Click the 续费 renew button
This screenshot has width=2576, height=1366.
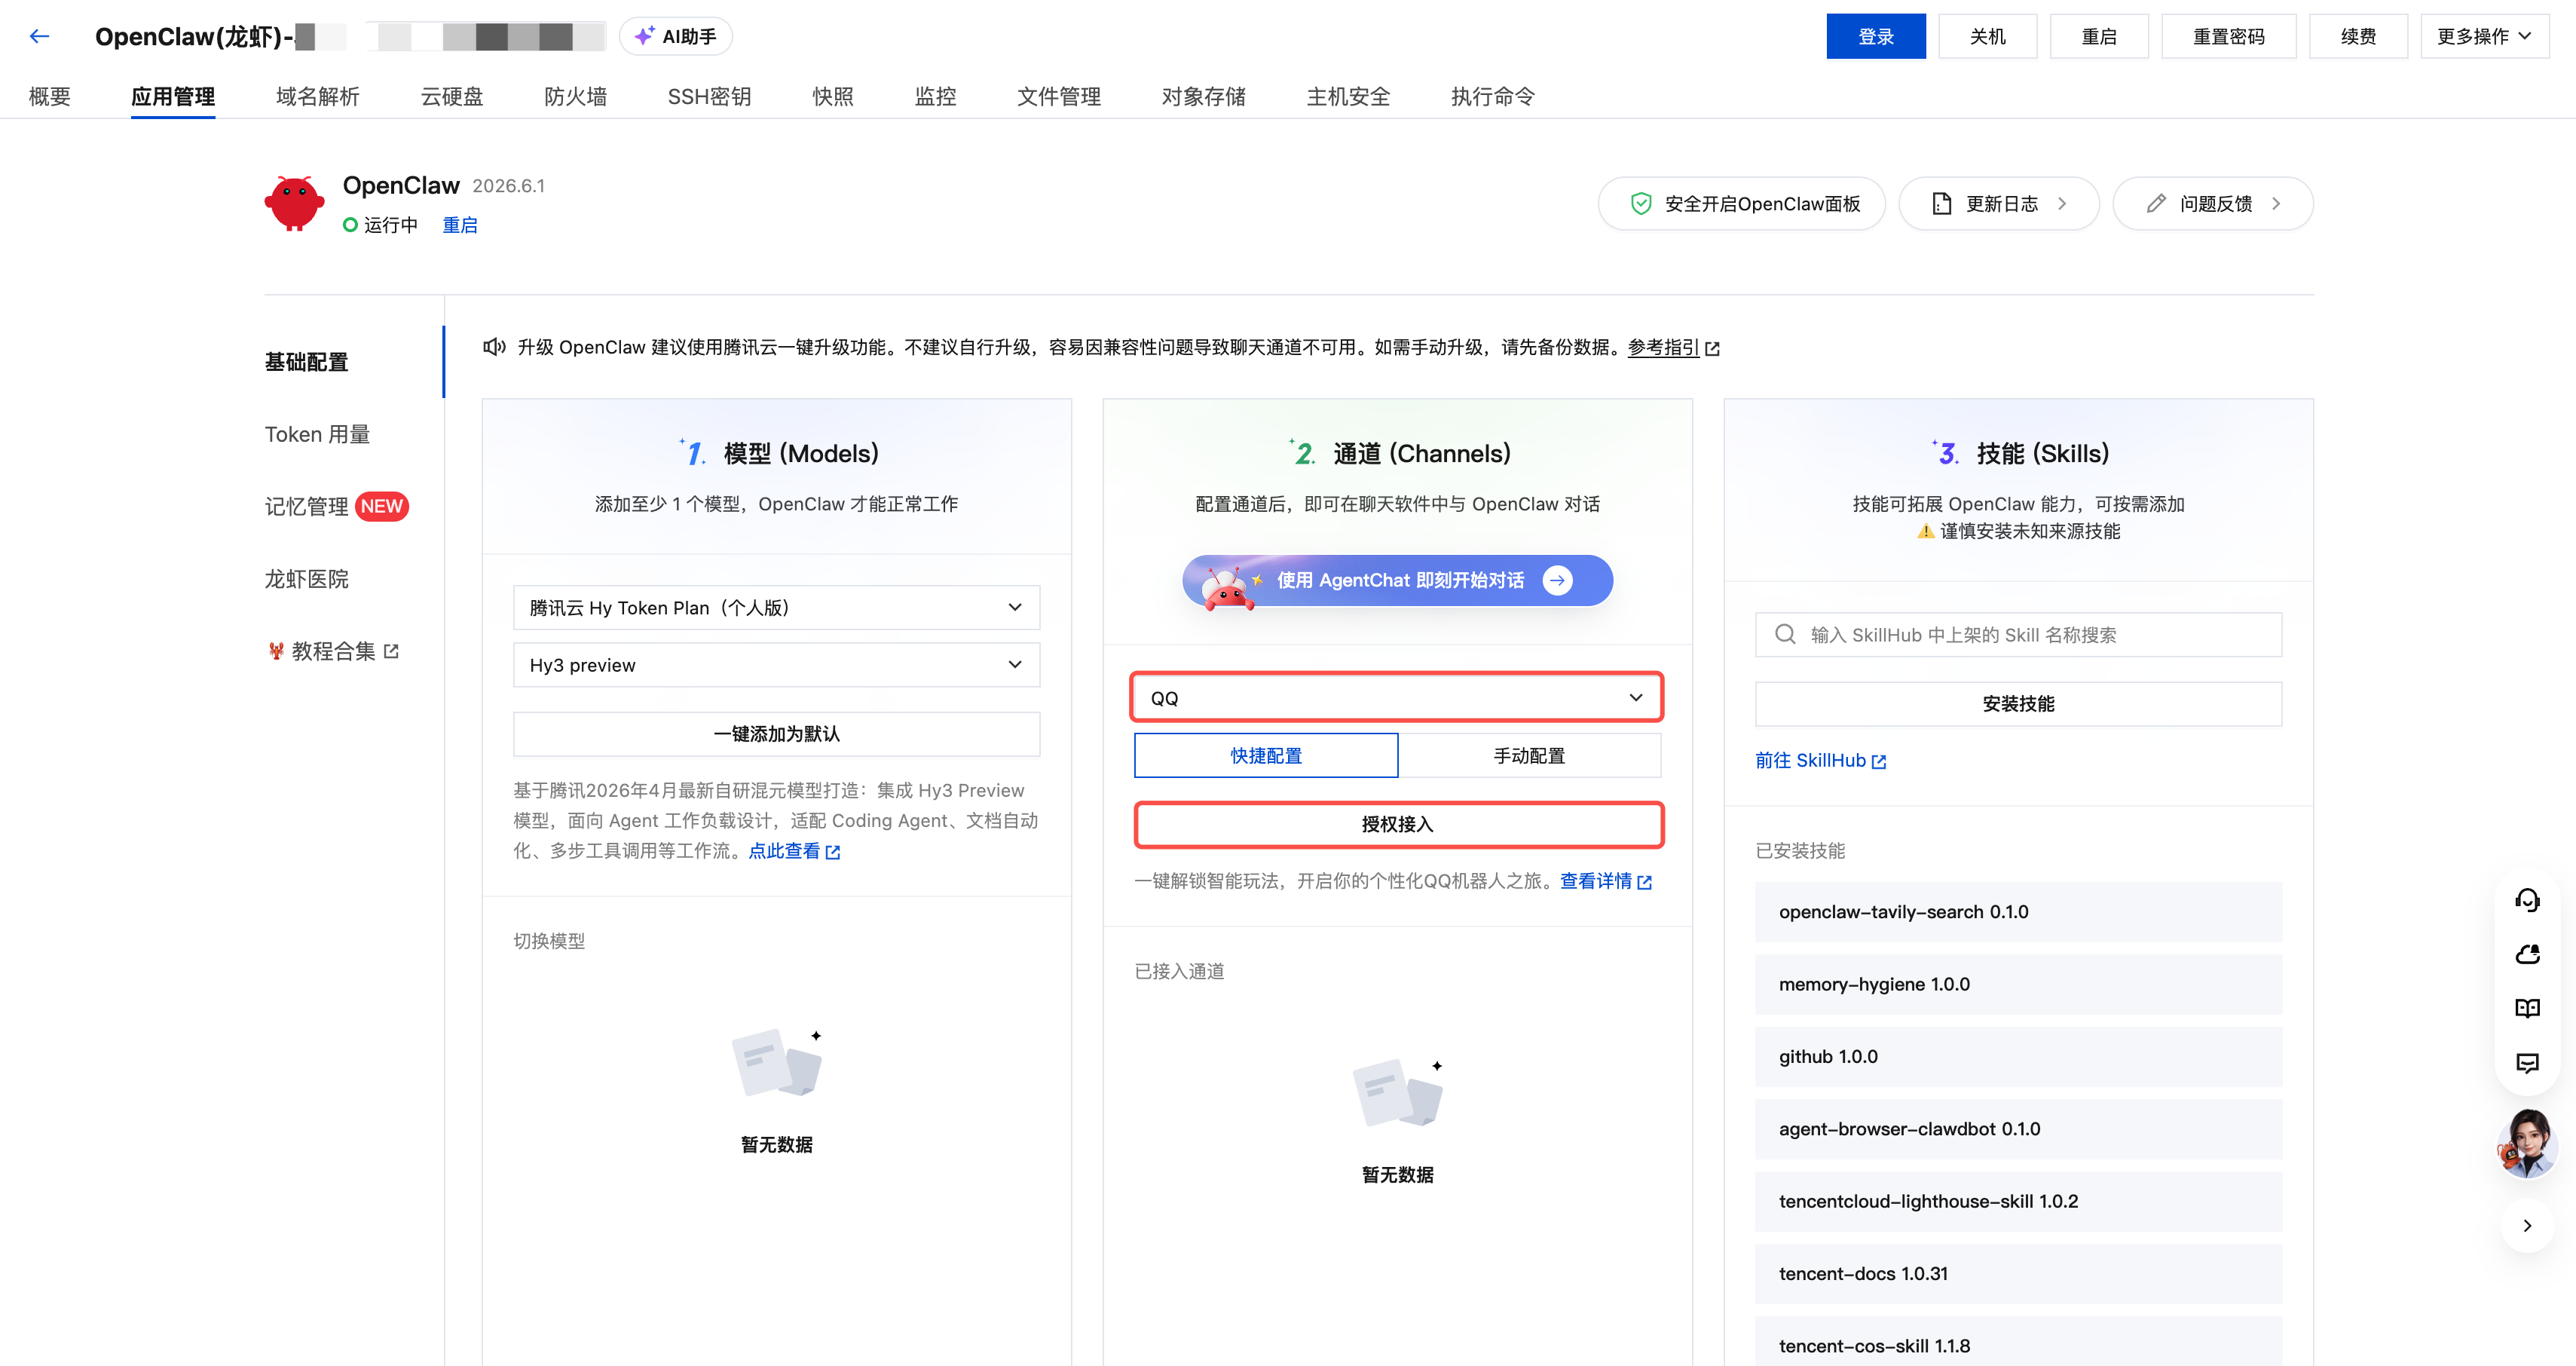click(x=2358, y=36)
